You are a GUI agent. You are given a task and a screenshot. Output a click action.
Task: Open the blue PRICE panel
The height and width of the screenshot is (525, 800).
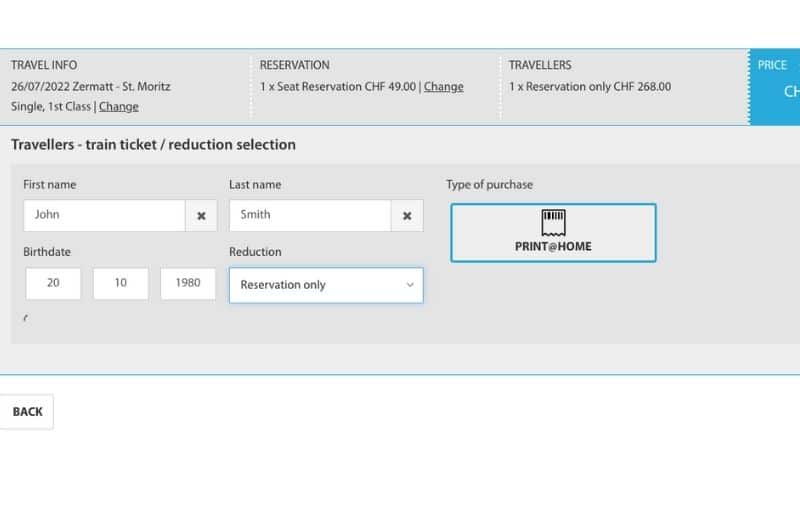(776, 86)
